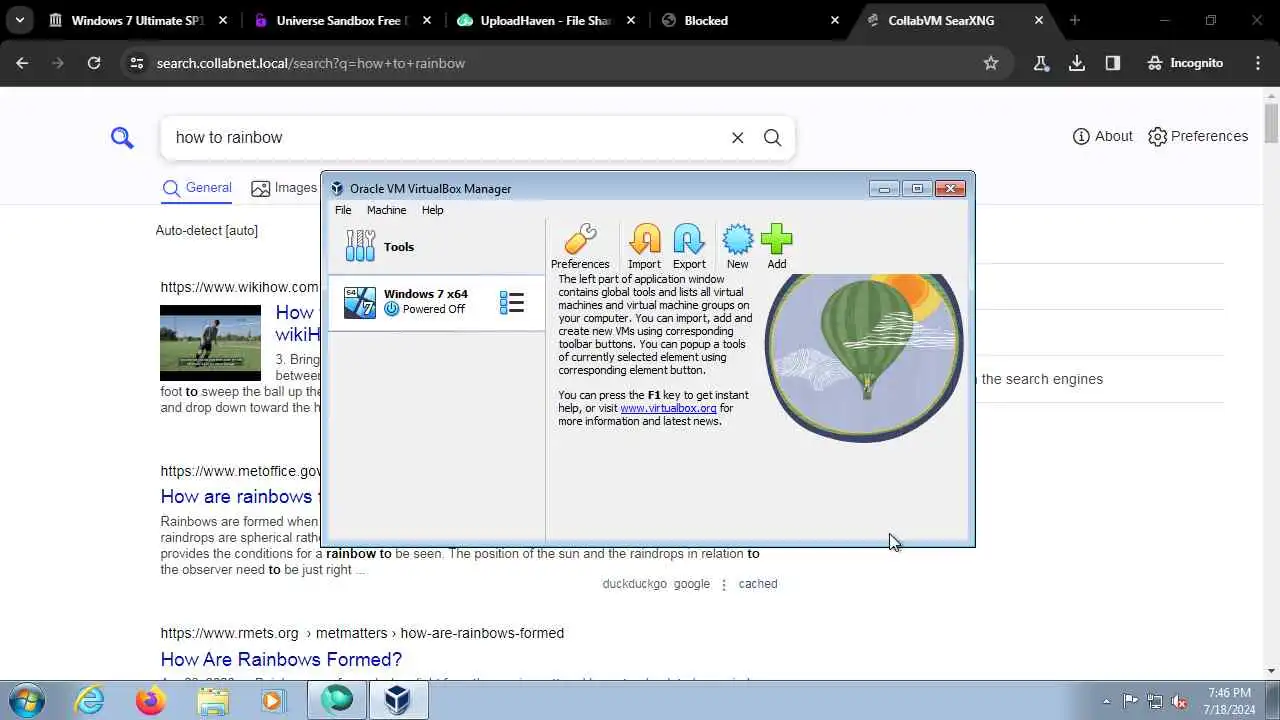This screenshot has height=720, width=1280.
Task: Open the Machine menu in VirtualBox
Action: tap(386, 210)
